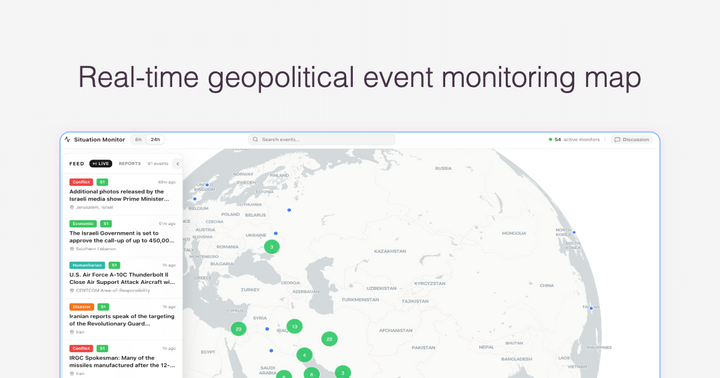Collapse the feed panel with the chevron

point(178,164)
